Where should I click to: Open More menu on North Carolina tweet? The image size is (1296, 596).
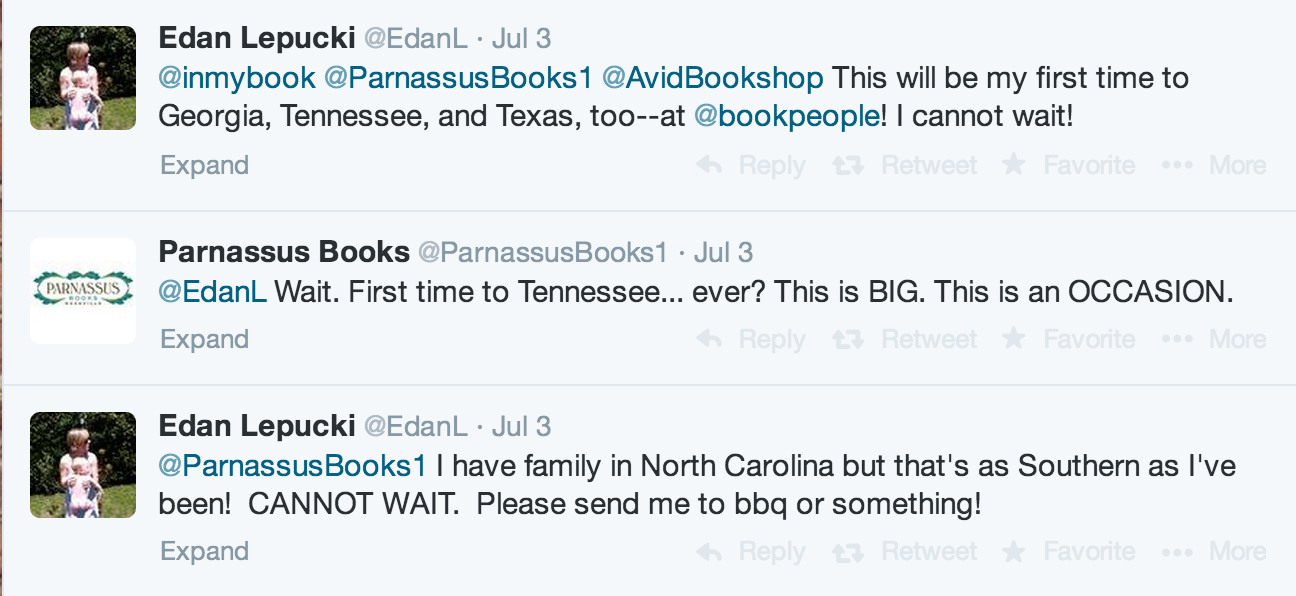[1178, 551]
